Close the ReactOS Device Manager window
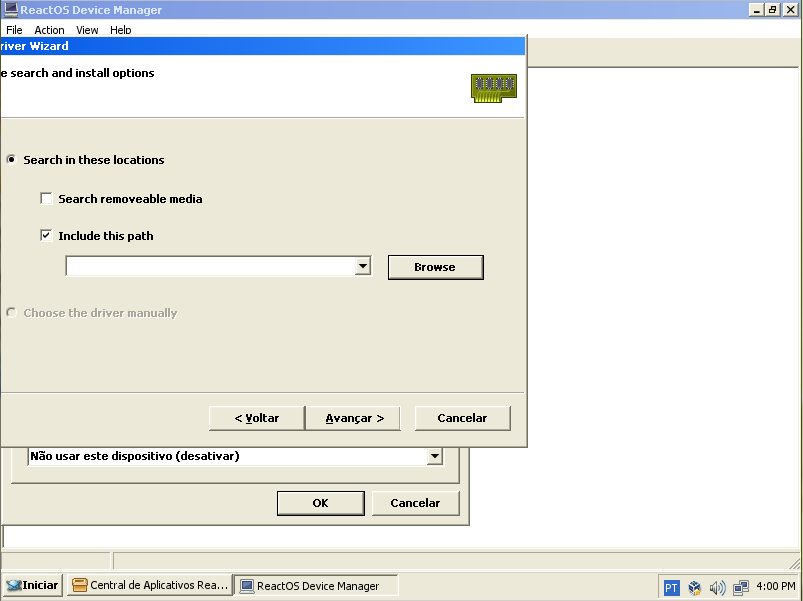This screenshot has height=601, width=803. pos(791,10)
